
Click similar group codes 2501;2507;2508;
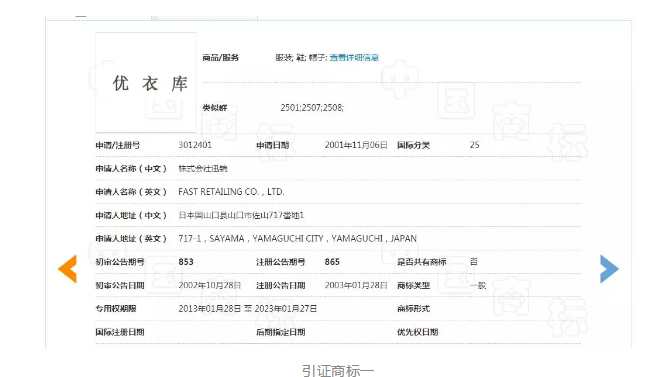click(x=312, y=108)
